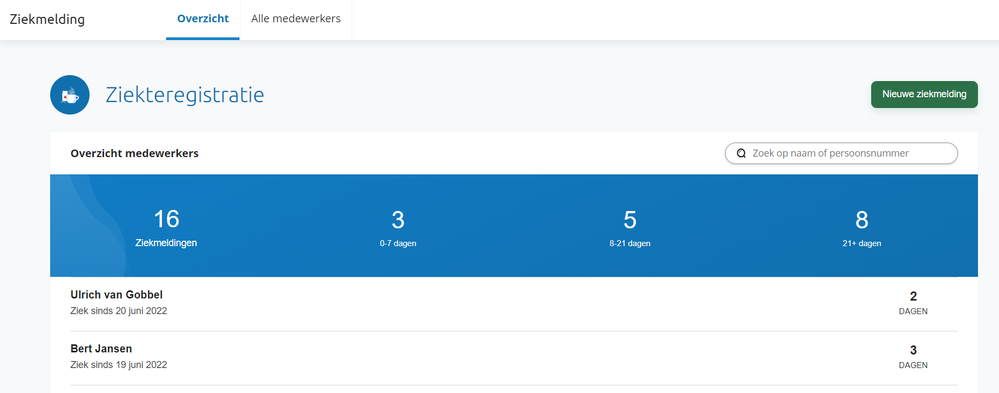
Task: Open the Overzicht tab
Action: tap(203, 19)
